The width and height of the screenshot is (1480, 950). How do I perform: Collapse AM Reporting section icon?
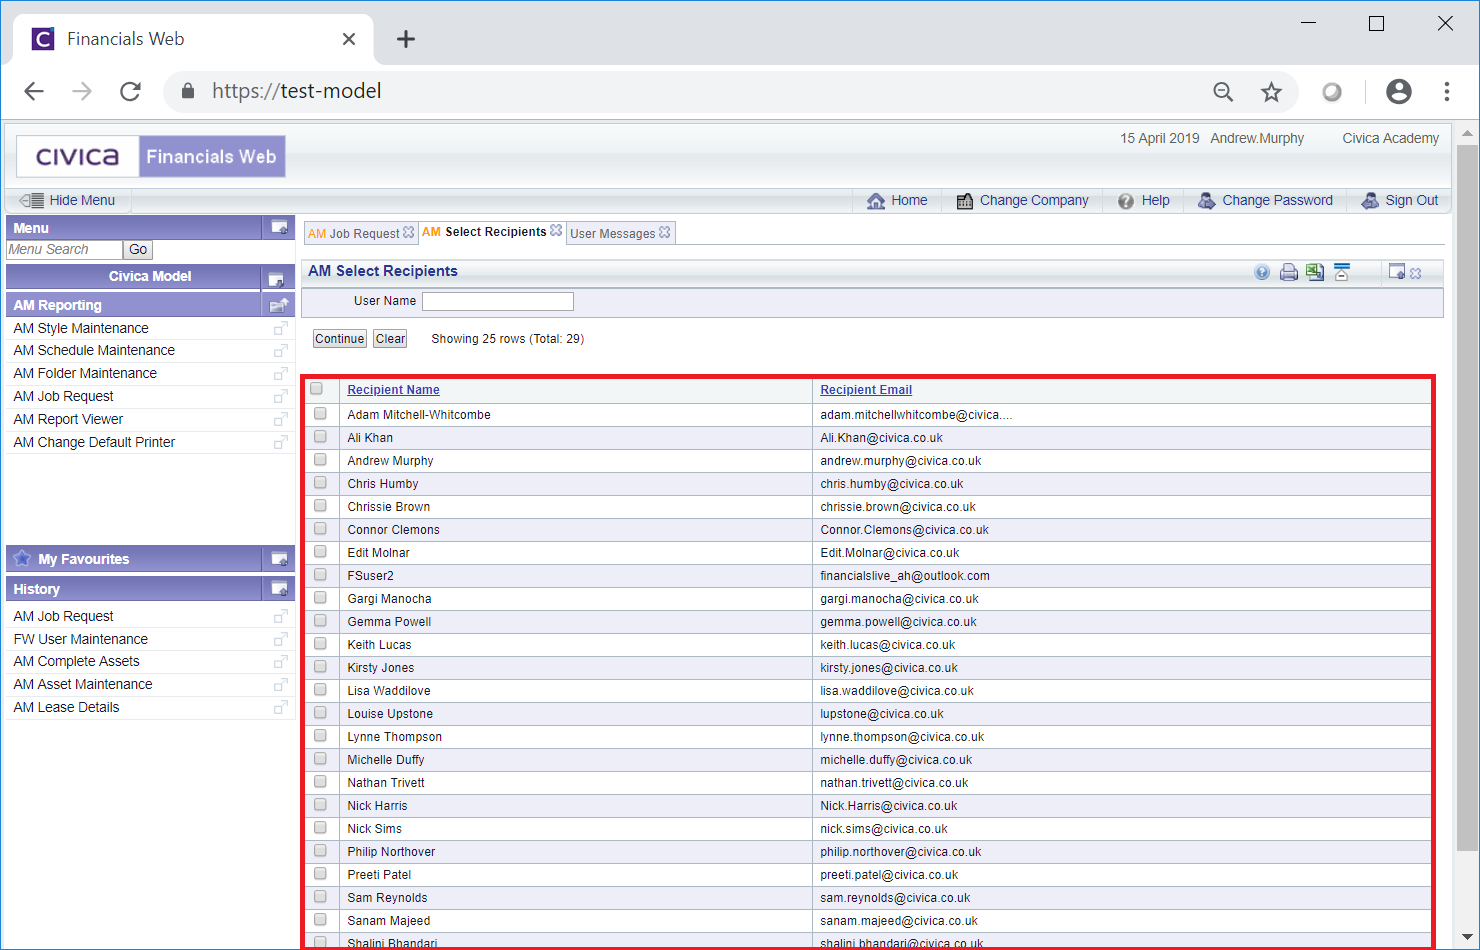279,305
